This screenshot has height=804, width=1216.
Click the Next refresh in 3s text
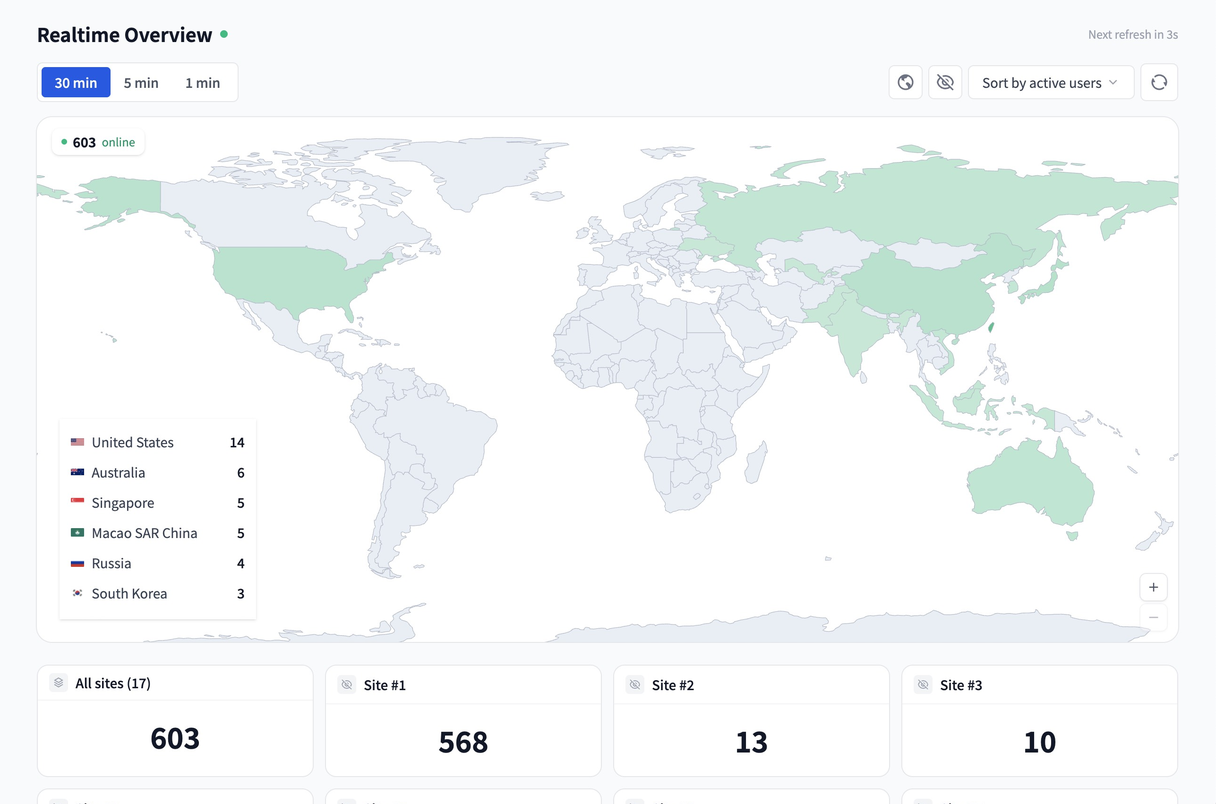click(1133, 34)
